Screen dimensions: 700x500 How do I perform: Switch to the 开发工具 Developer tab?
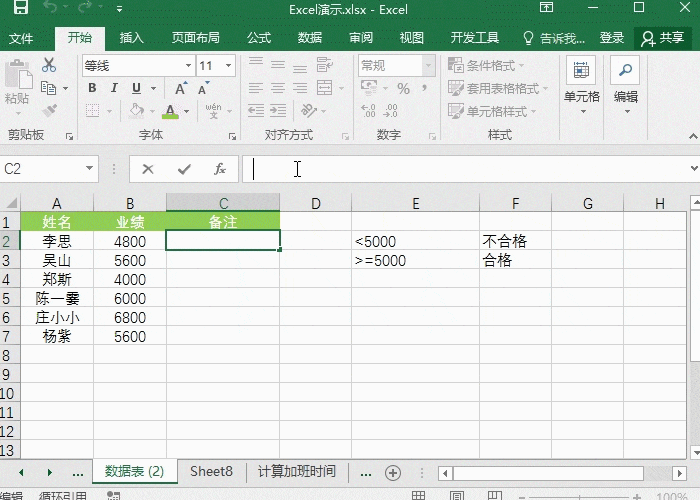pos(475,38)
